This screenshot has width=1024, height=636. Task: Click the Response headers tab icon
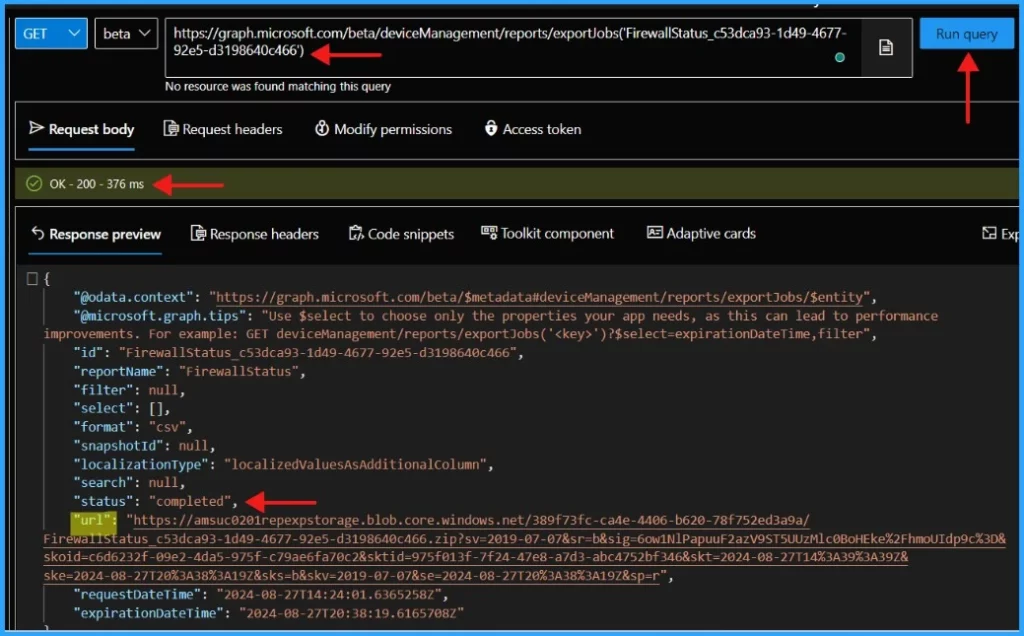(x=198, y=233)
